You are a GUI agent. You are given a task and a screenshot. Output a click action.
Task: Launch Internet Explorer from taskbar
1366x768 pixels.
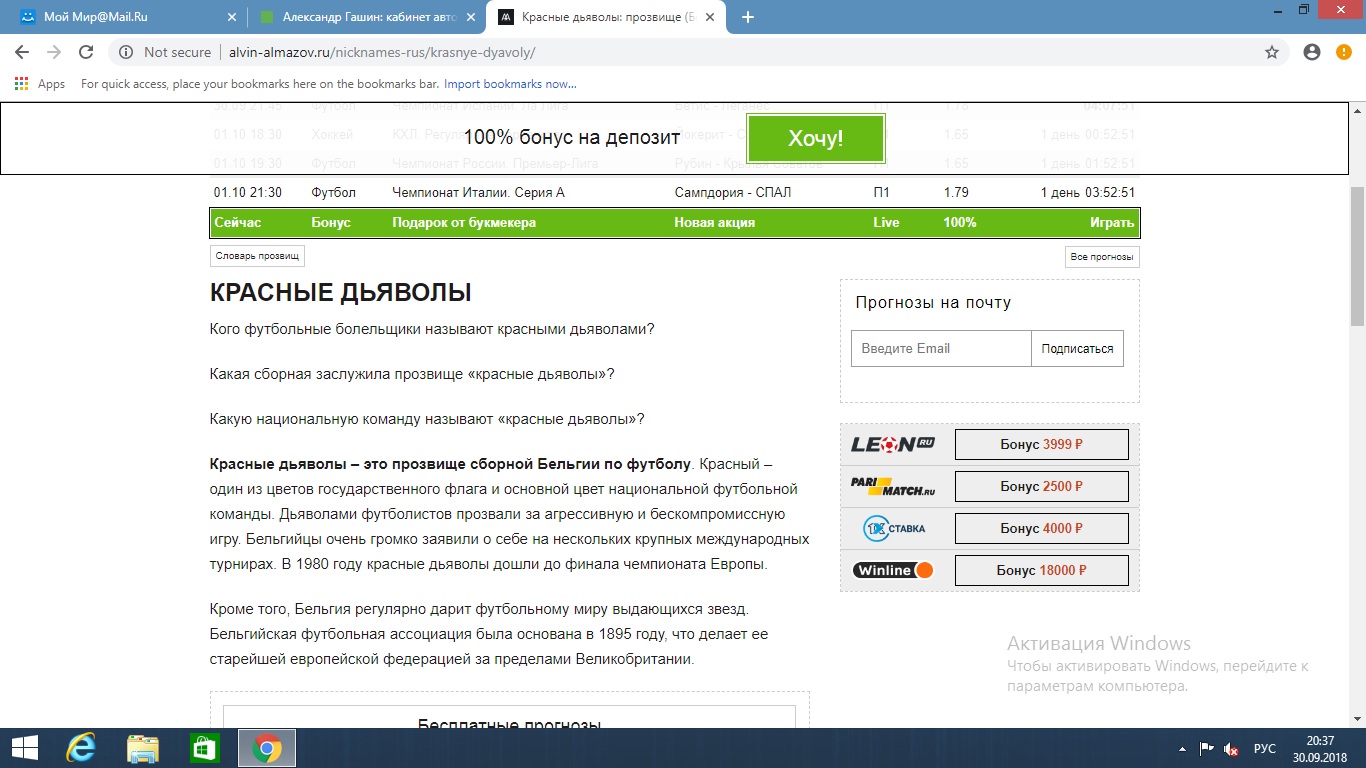point(80,748)
